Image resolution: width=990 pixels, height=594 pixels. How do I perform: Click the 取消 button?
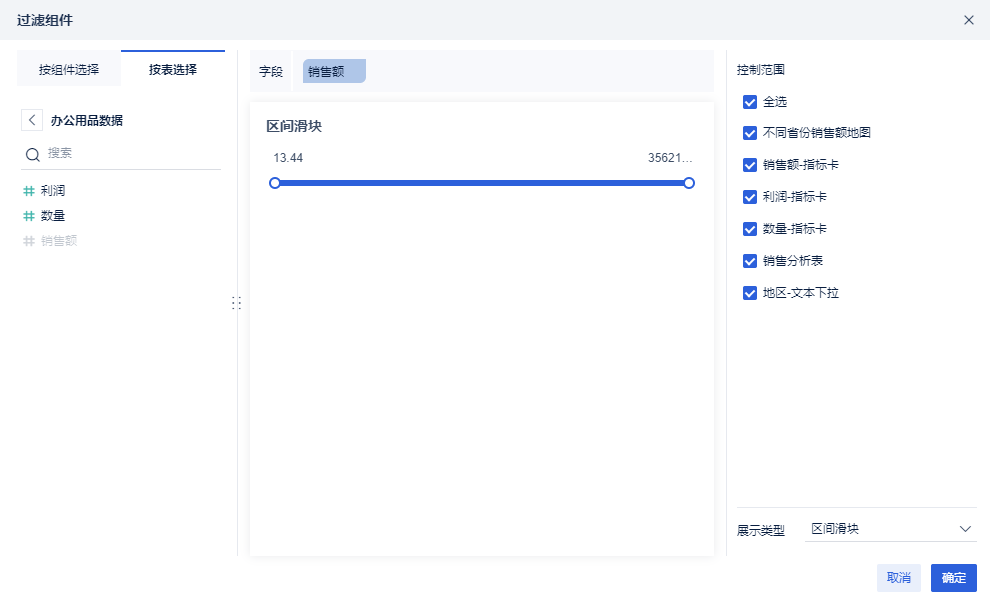[898, 578]
